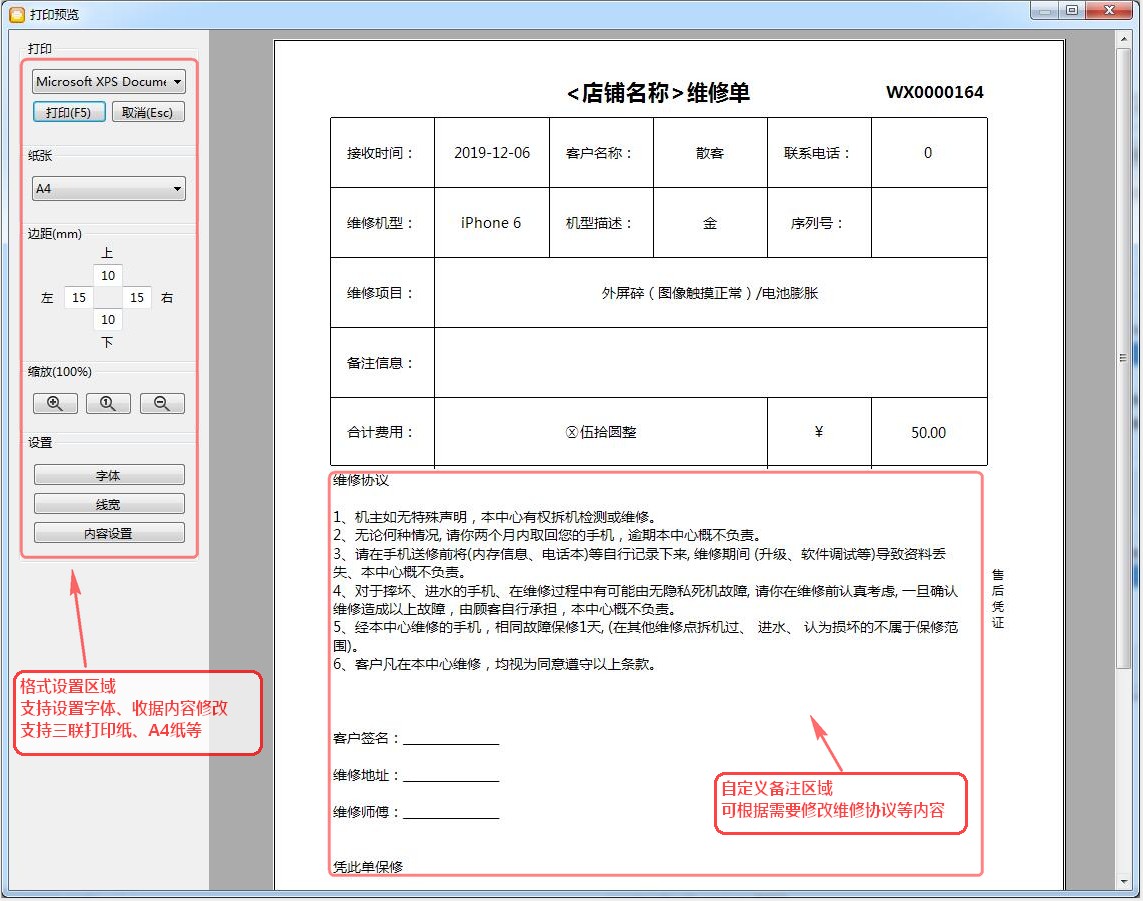The height and width of the screenshot is (901, 1143).
Task: Click the phone number cell 0
Action: click(929, 153)
